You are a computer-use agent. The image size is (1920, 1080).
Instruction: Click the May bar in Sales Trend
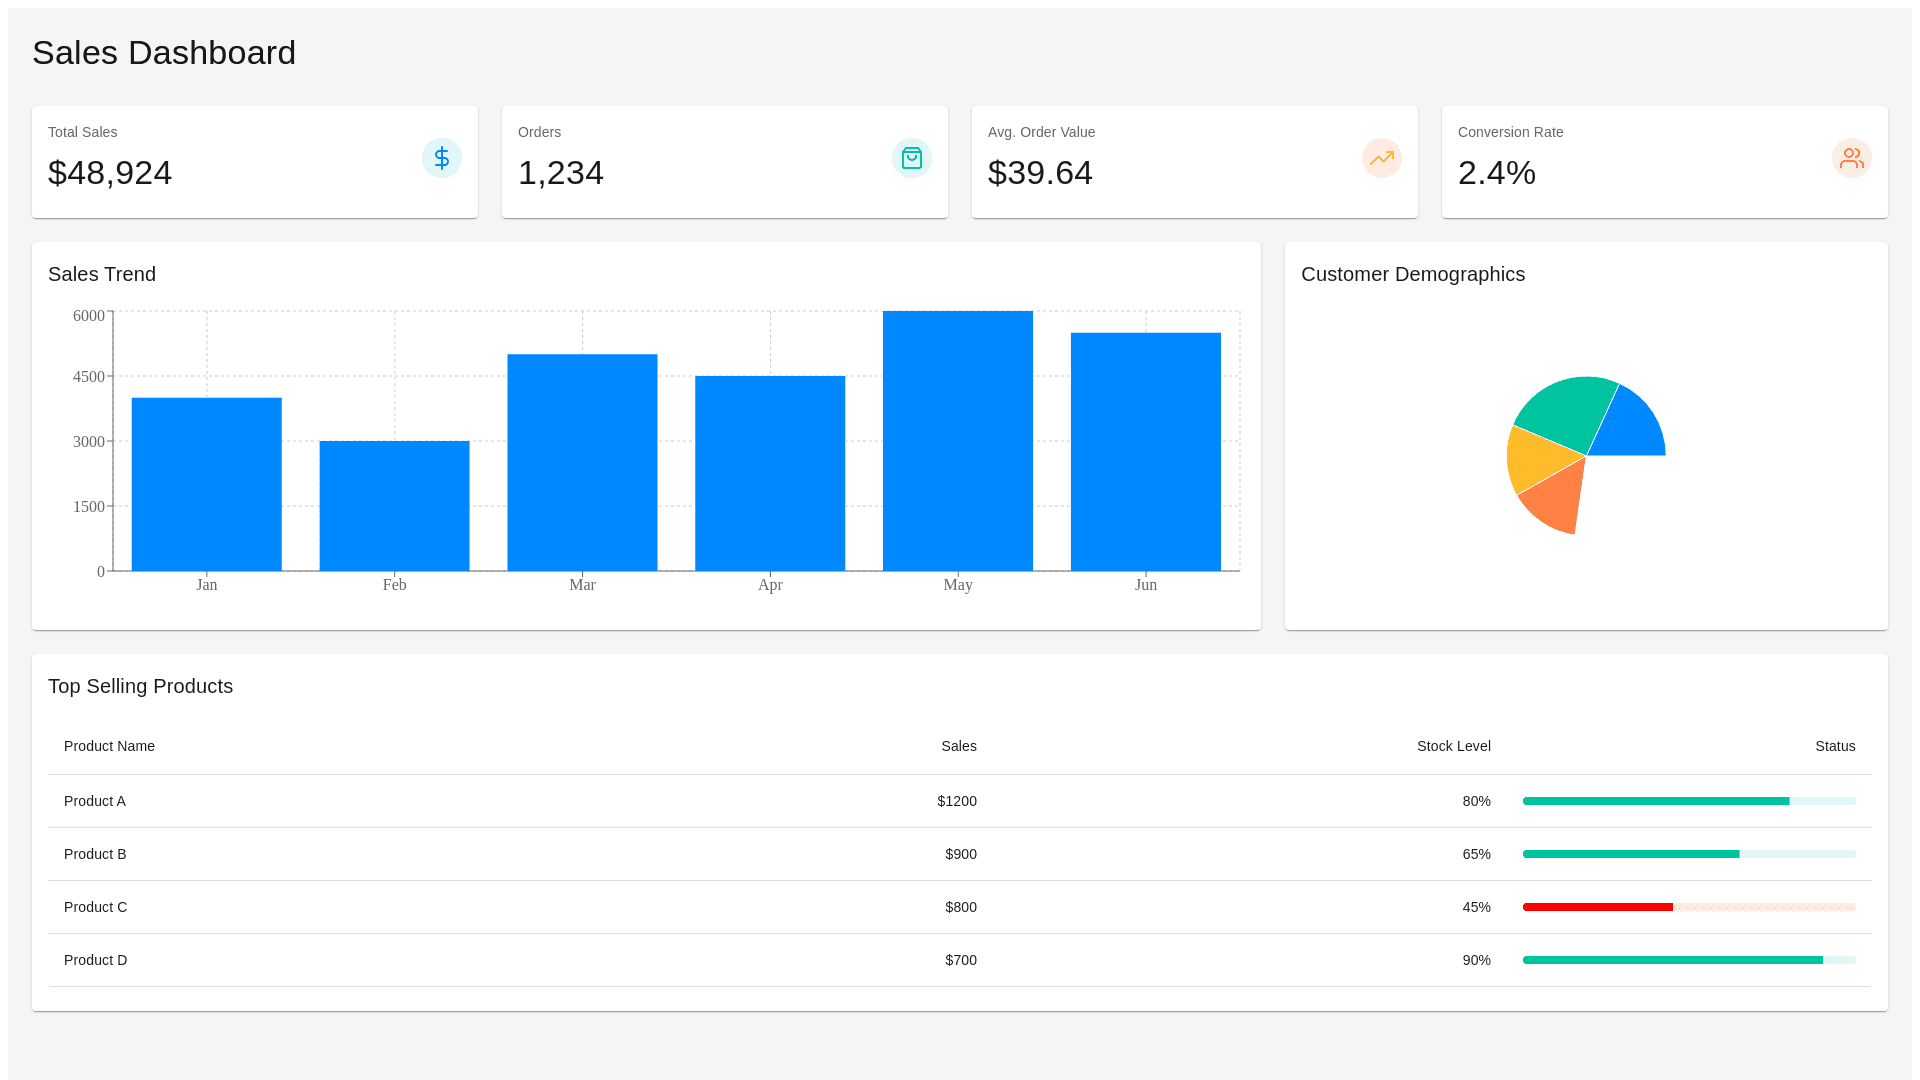(x=957, y=441)
